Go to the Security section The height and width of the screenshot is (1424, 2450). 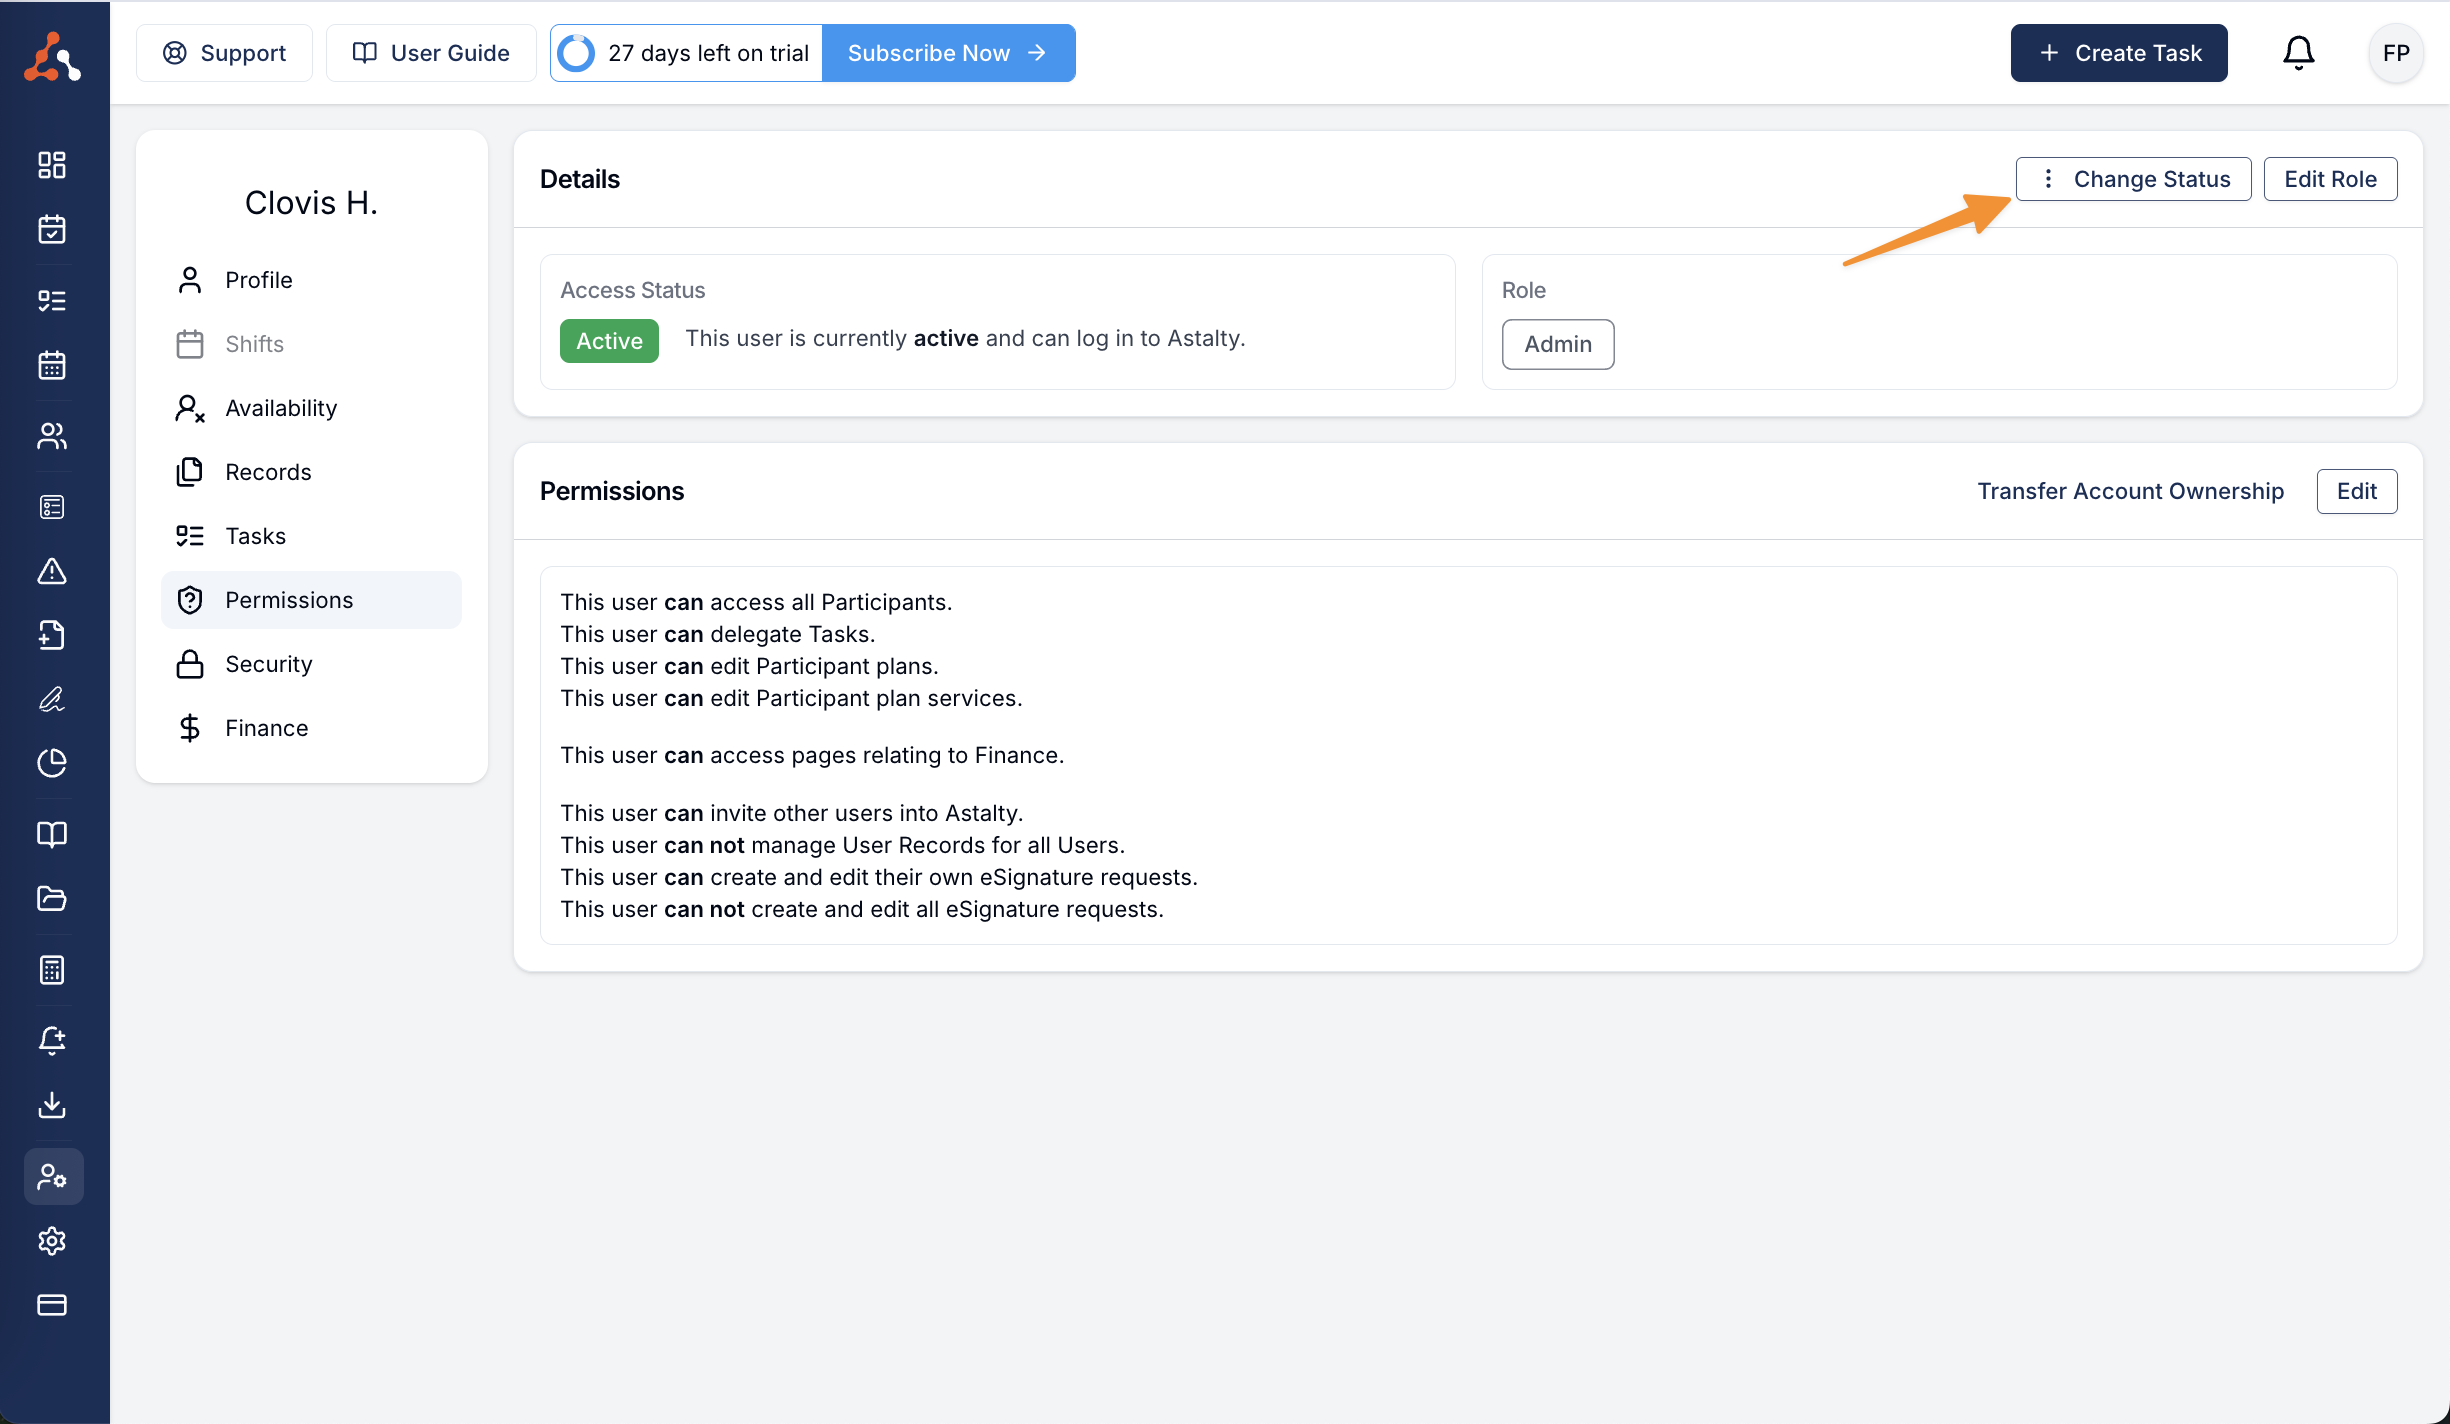[x=268, y=664]
